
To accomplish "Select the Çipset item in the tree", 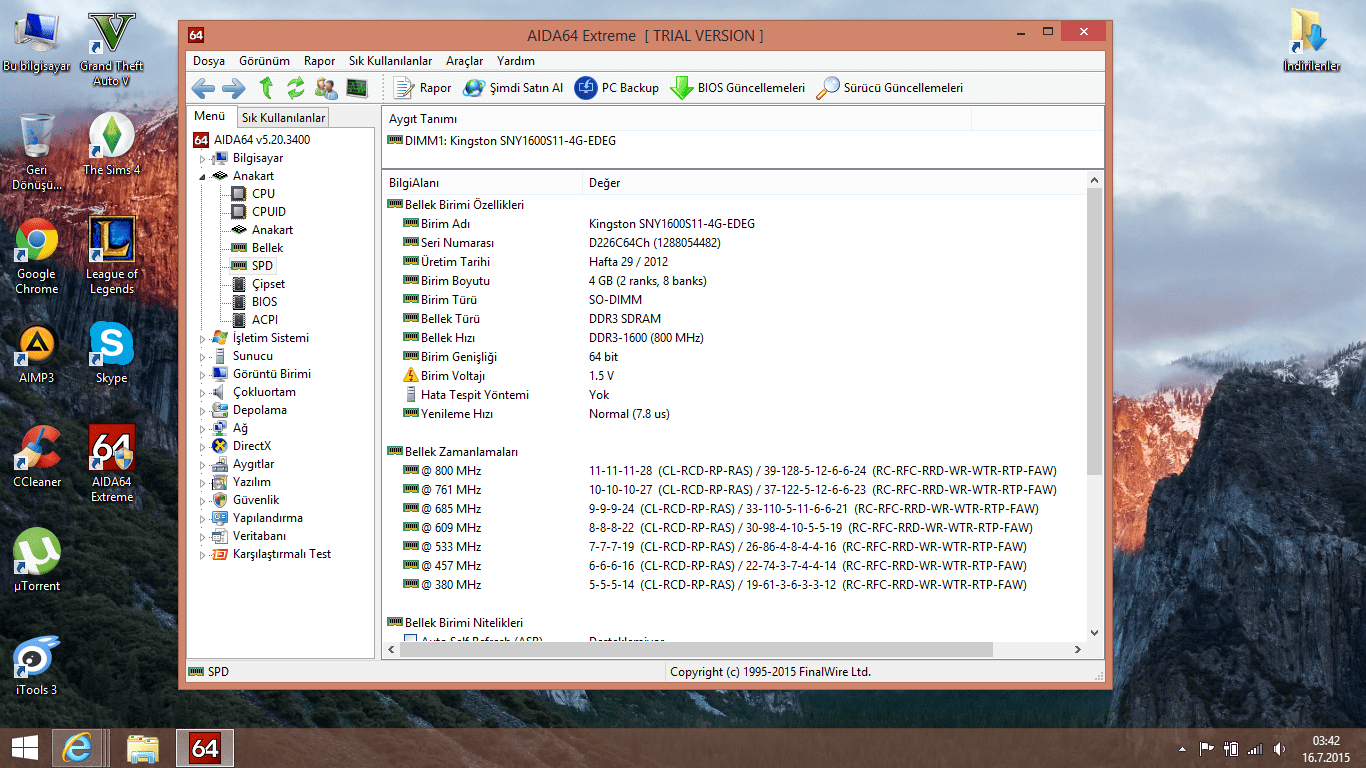I will point(268,284).
